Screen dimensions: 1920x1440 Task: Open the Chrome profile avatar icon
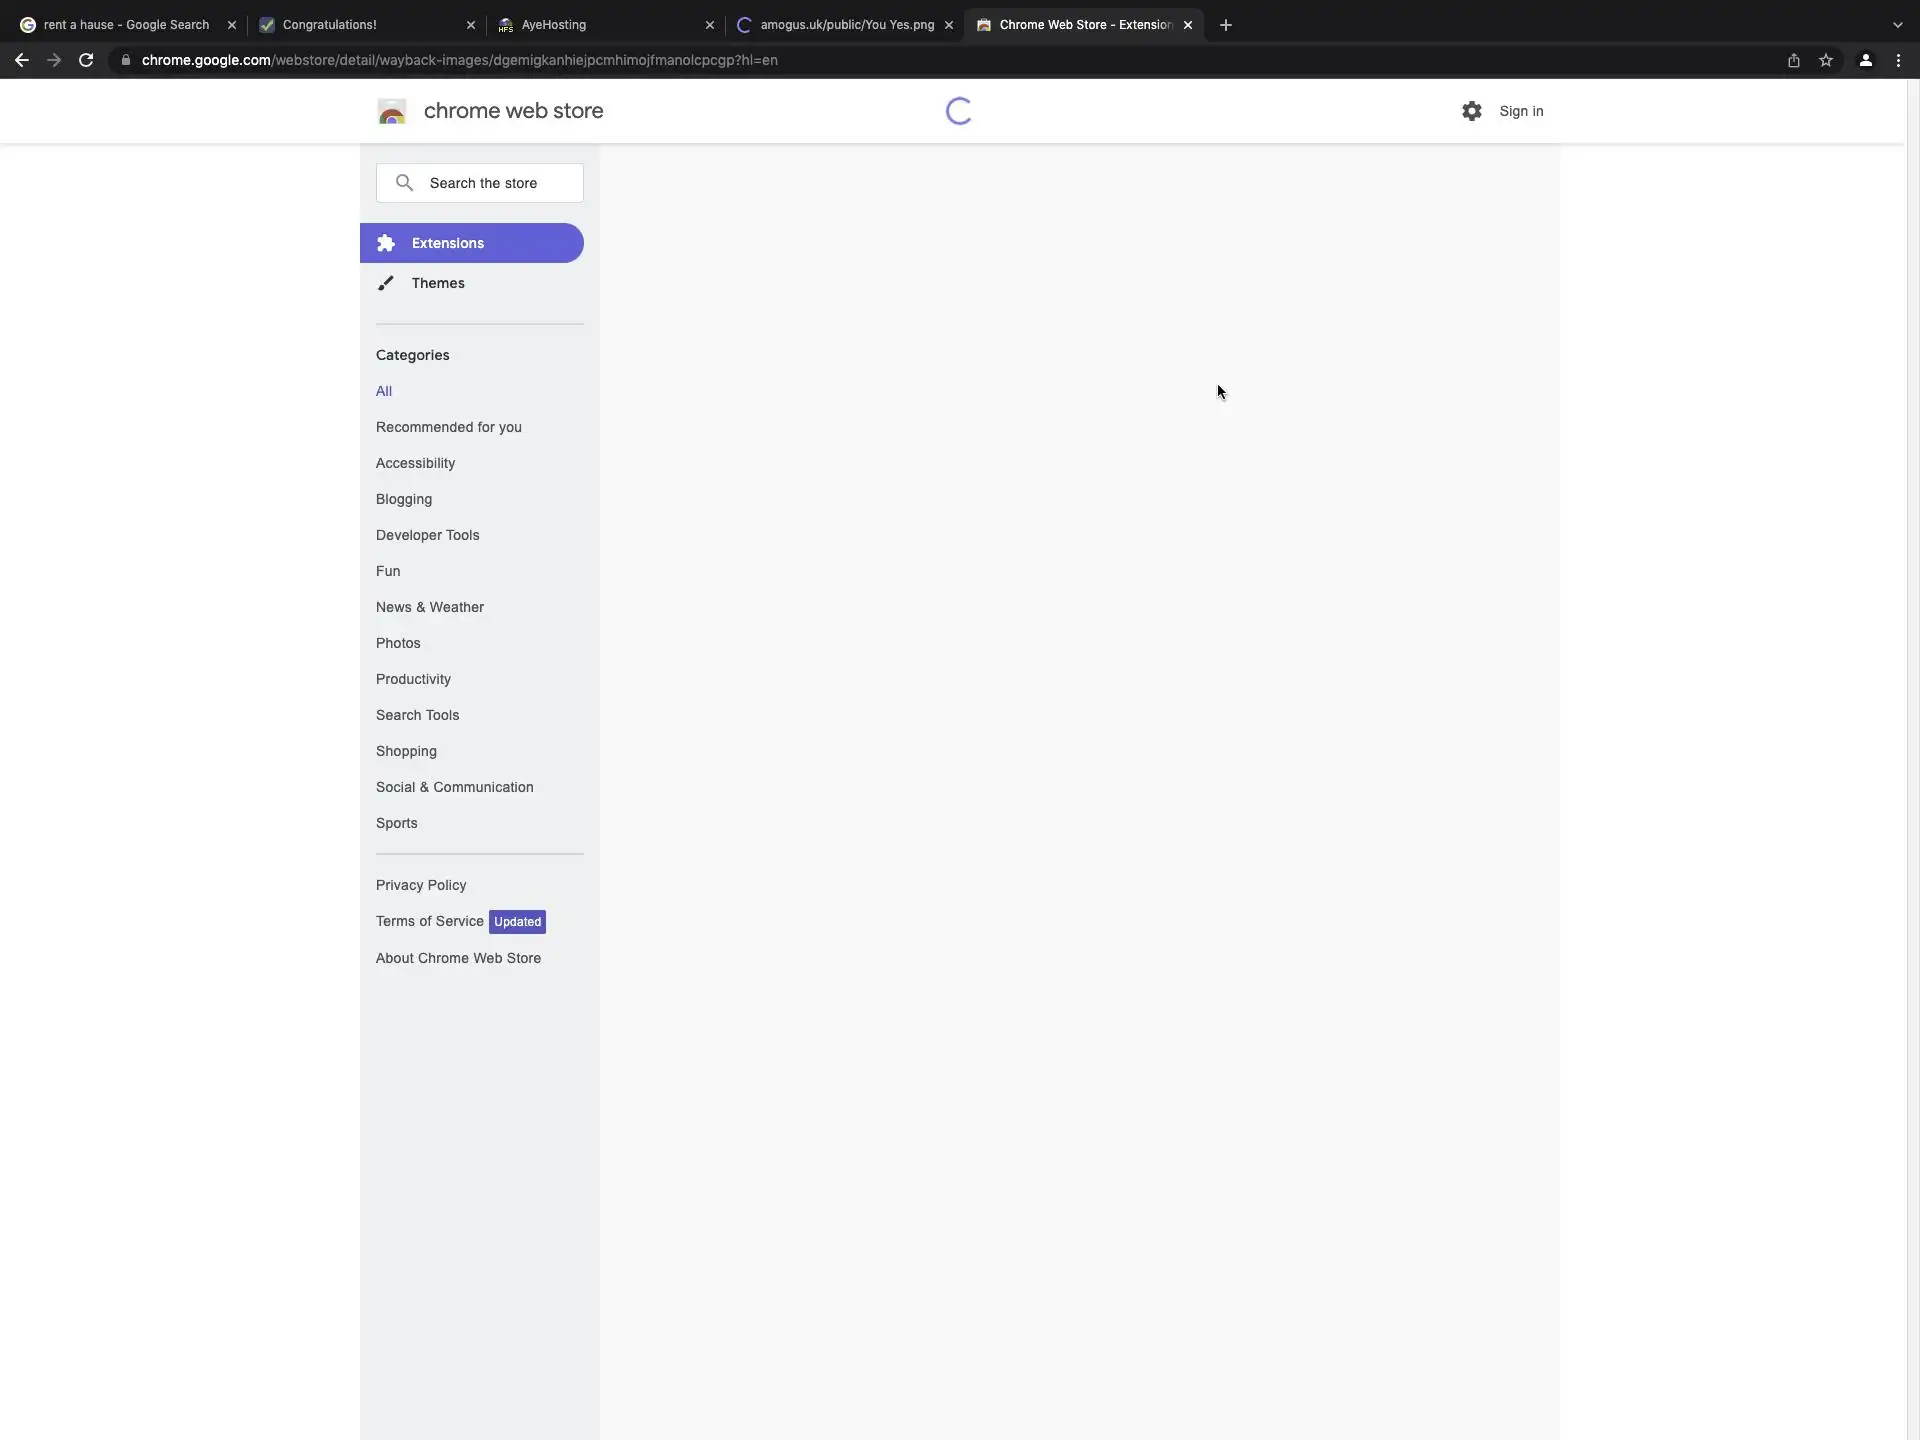click(1865, 60)
